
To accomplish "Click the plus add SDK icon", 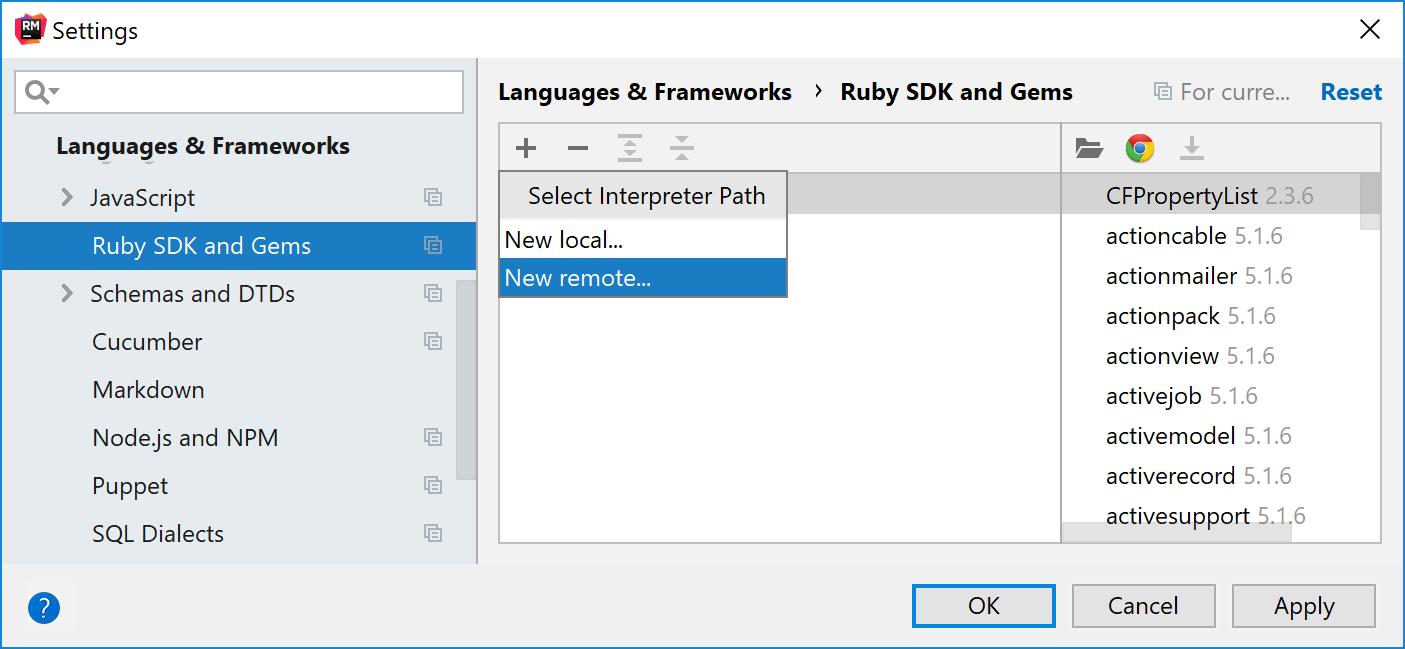I will pos(526,149).
